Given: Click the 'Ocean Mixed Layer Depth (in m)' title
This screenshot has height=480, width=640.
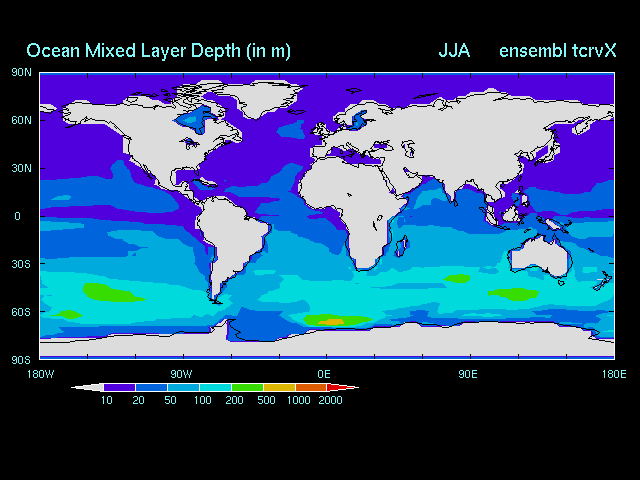Looking at the screenshot, I should (x=158, y=50).
